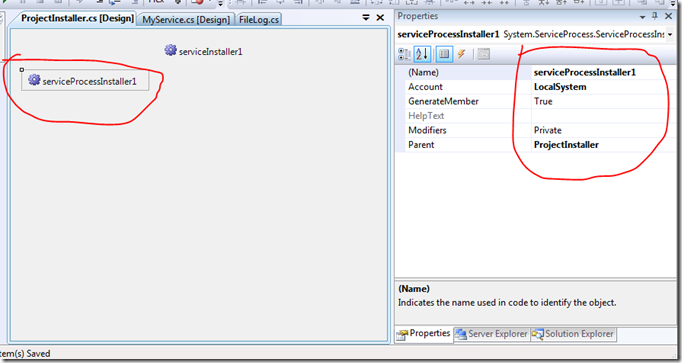Toggle auto-hide pin on Properties panel

tap(655, 16)
